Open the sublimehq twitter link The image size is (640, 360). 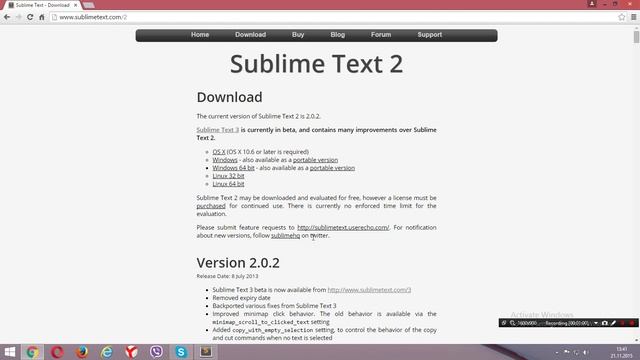285,236
